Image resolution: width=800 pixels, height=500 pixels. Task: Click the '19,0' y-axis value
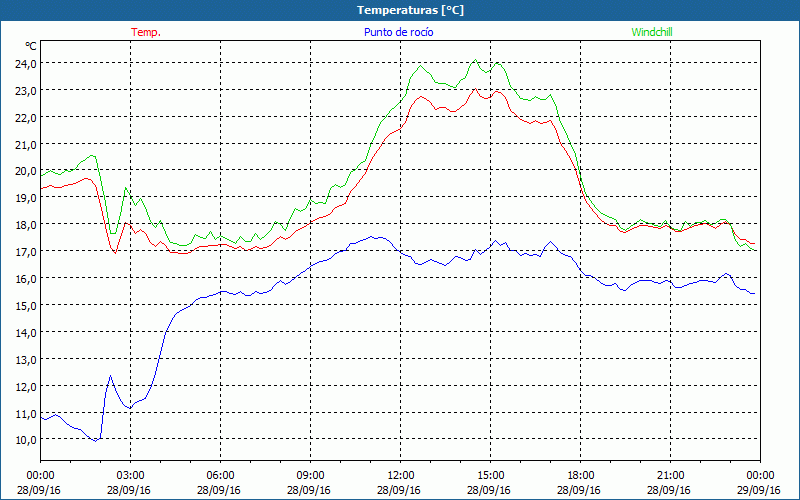tap(26, 198)
